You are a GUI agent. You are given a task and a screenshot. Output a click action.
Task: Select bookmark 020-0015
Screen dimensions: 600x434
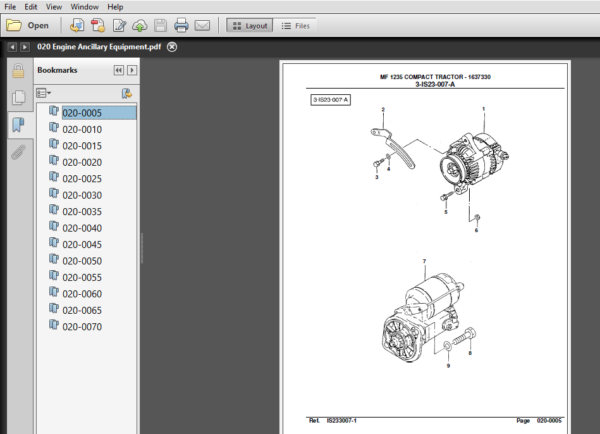point(82,146)
